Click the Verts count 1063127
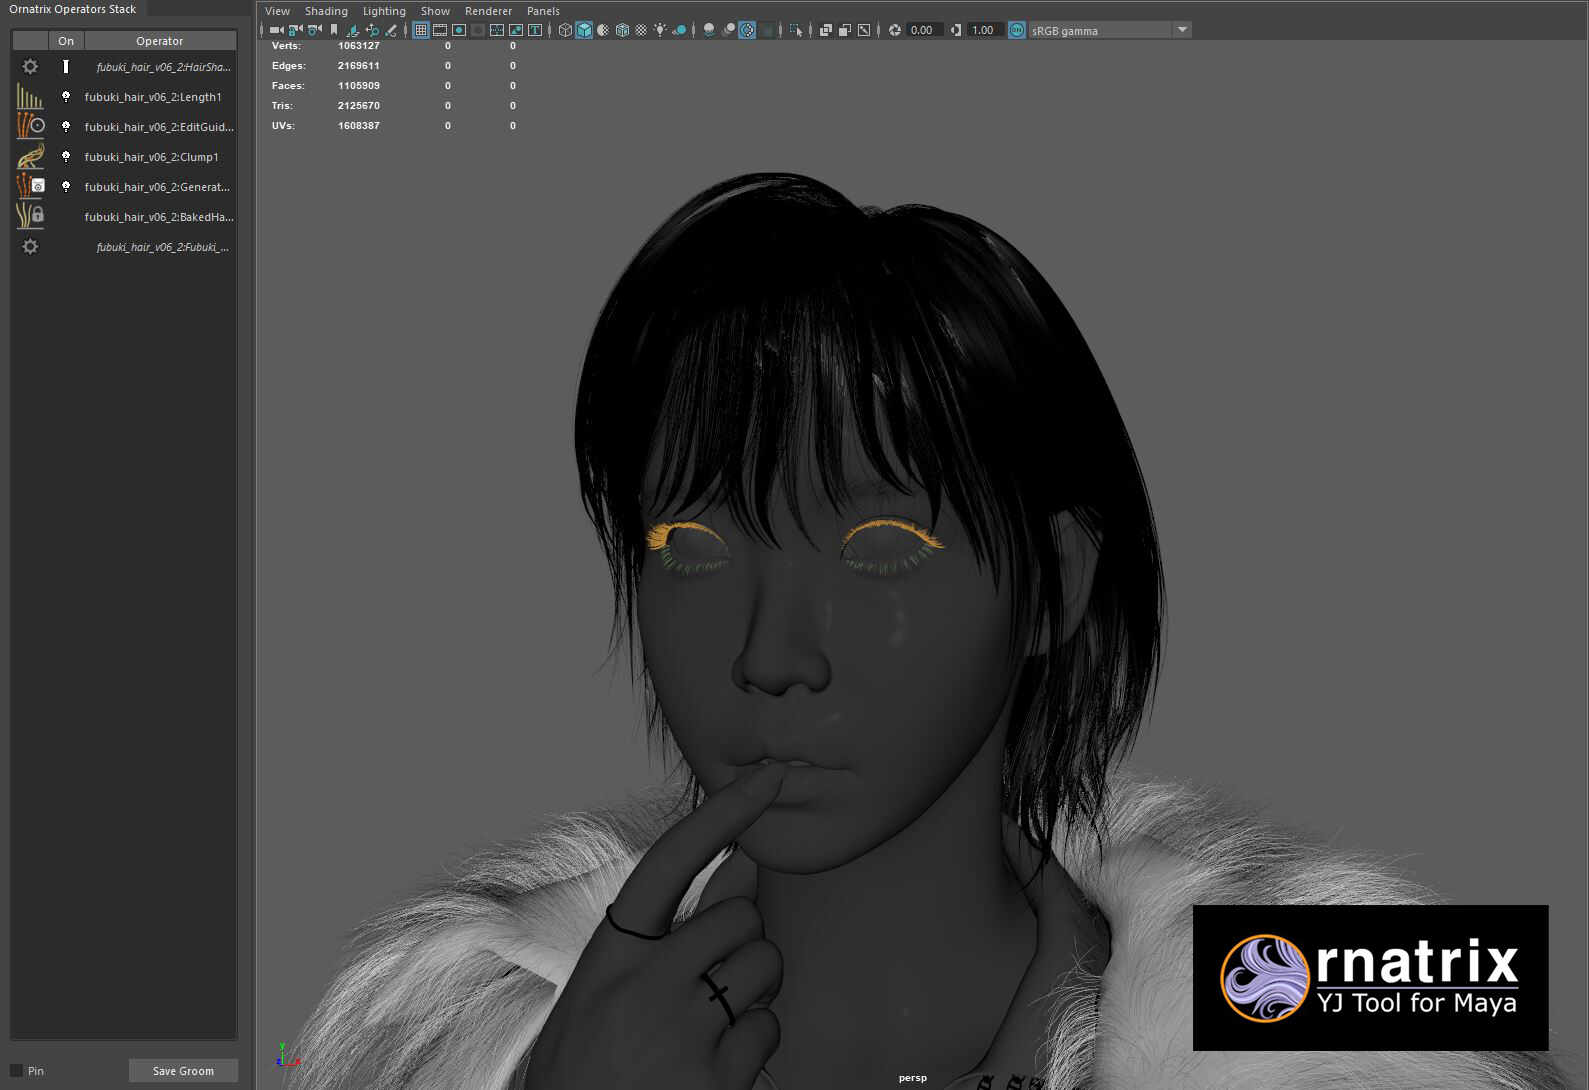This screenshot has width=1589, height=1090. tap(358, 46)
